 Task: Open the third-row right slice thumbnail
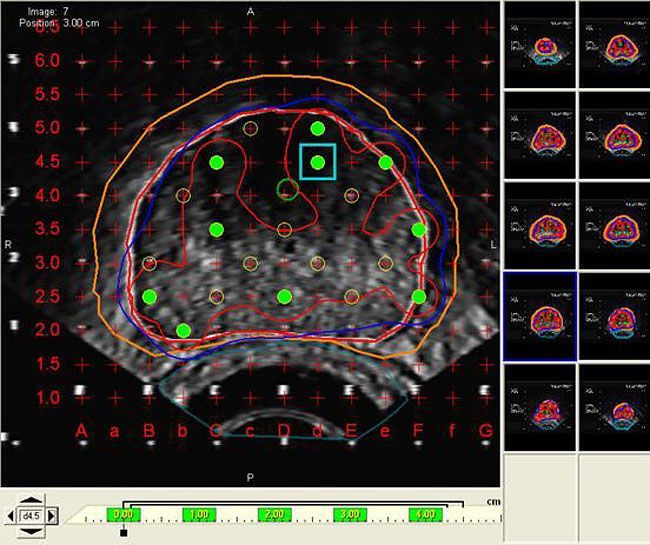[614, 226]
